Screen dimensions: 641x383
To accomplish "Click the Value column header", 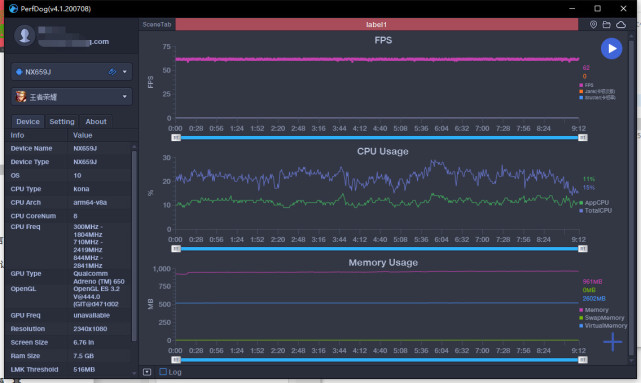I will point(83,135).
